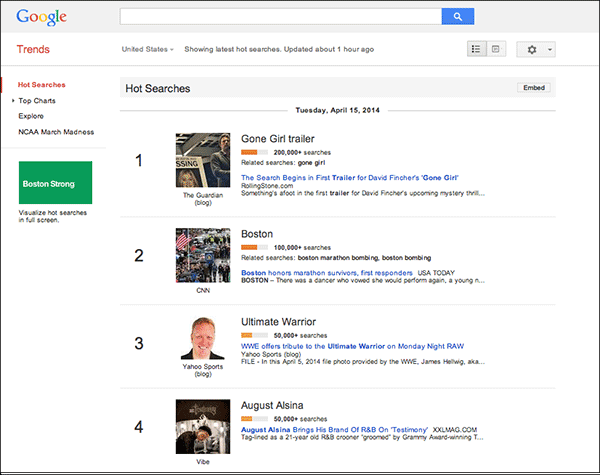Click the rank number 1
Image resolution: width=600 pixels, height=475 pixels.
(x=139, y=160)
